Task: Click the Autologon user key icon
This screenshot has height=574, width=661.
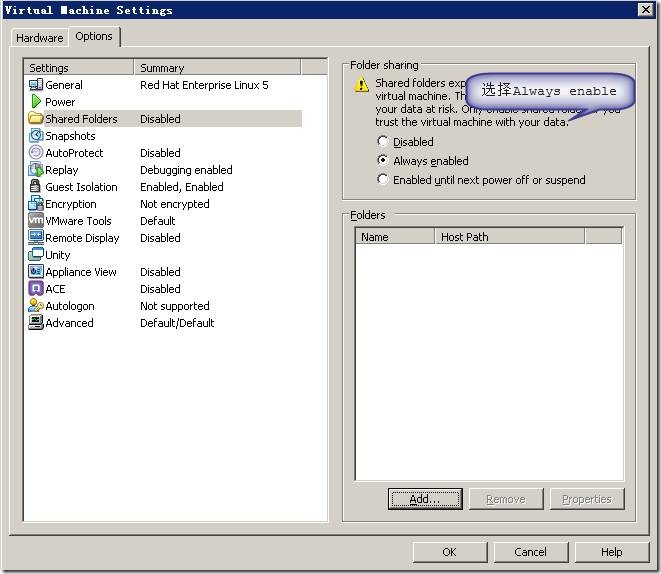Action: (x=36, y=305)
